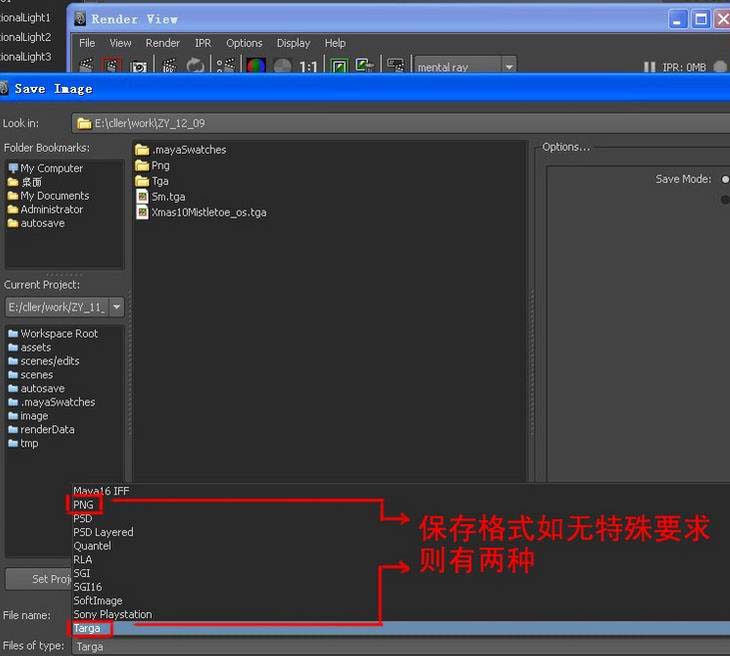Click the Keep Image icon in Render View
The width and height of the screenshot is (730, 656).
[339, 66]
